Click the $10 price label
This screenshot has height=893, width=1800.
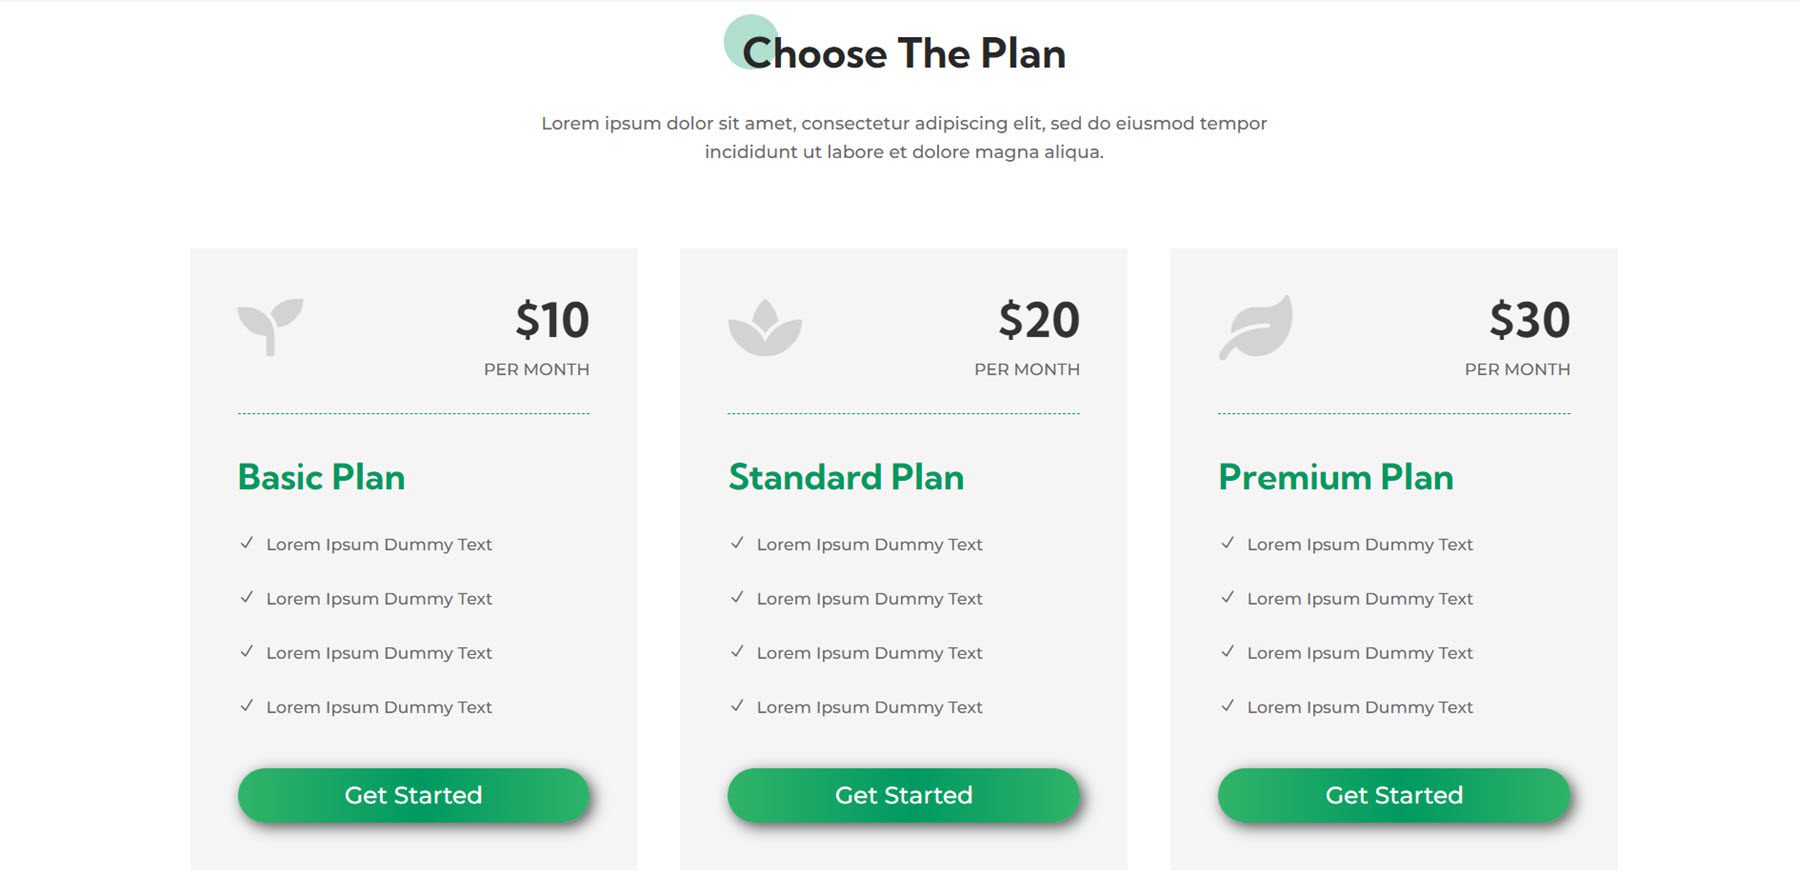tap(551, 318)
